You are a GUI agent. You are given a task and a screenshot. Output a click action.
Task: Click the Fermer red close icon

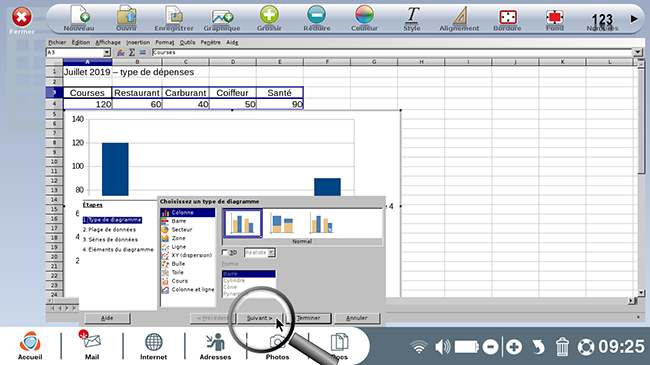coord(22,17)
